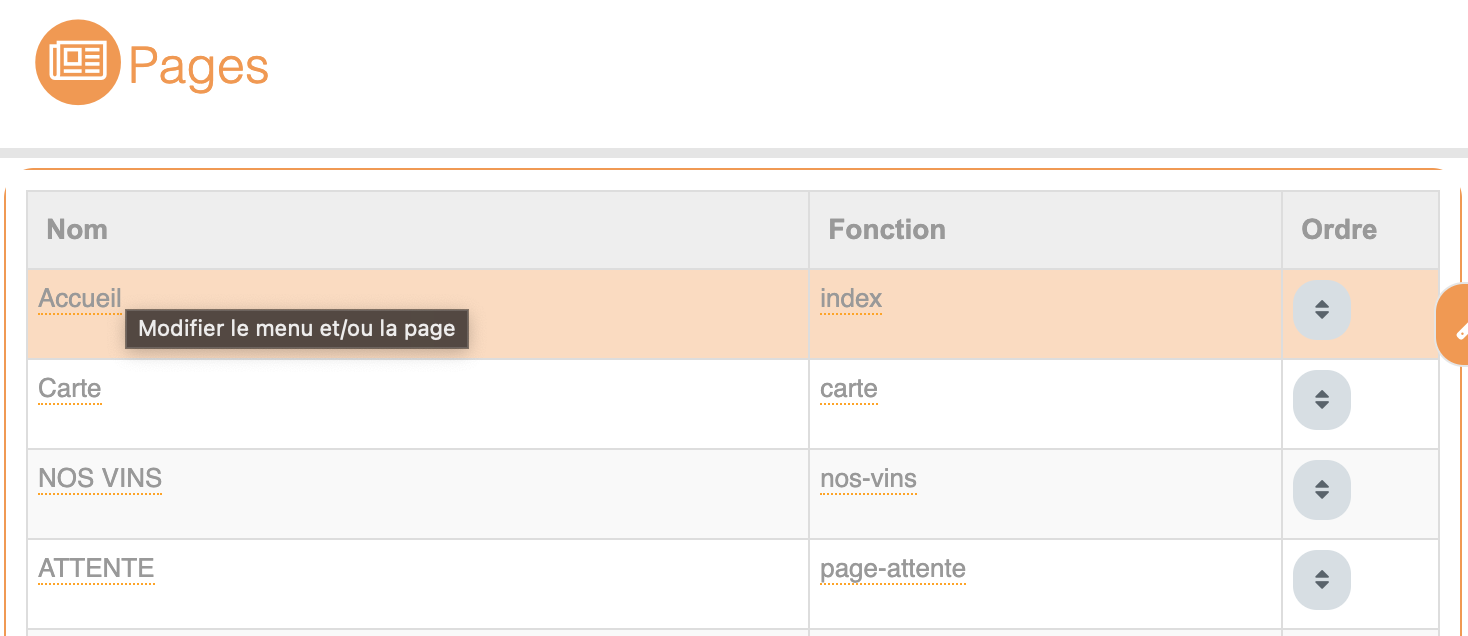Click the Ordre column header
Image resolution: width=1468 pixels, height=636 pixels.
(x=1339, y=230)
